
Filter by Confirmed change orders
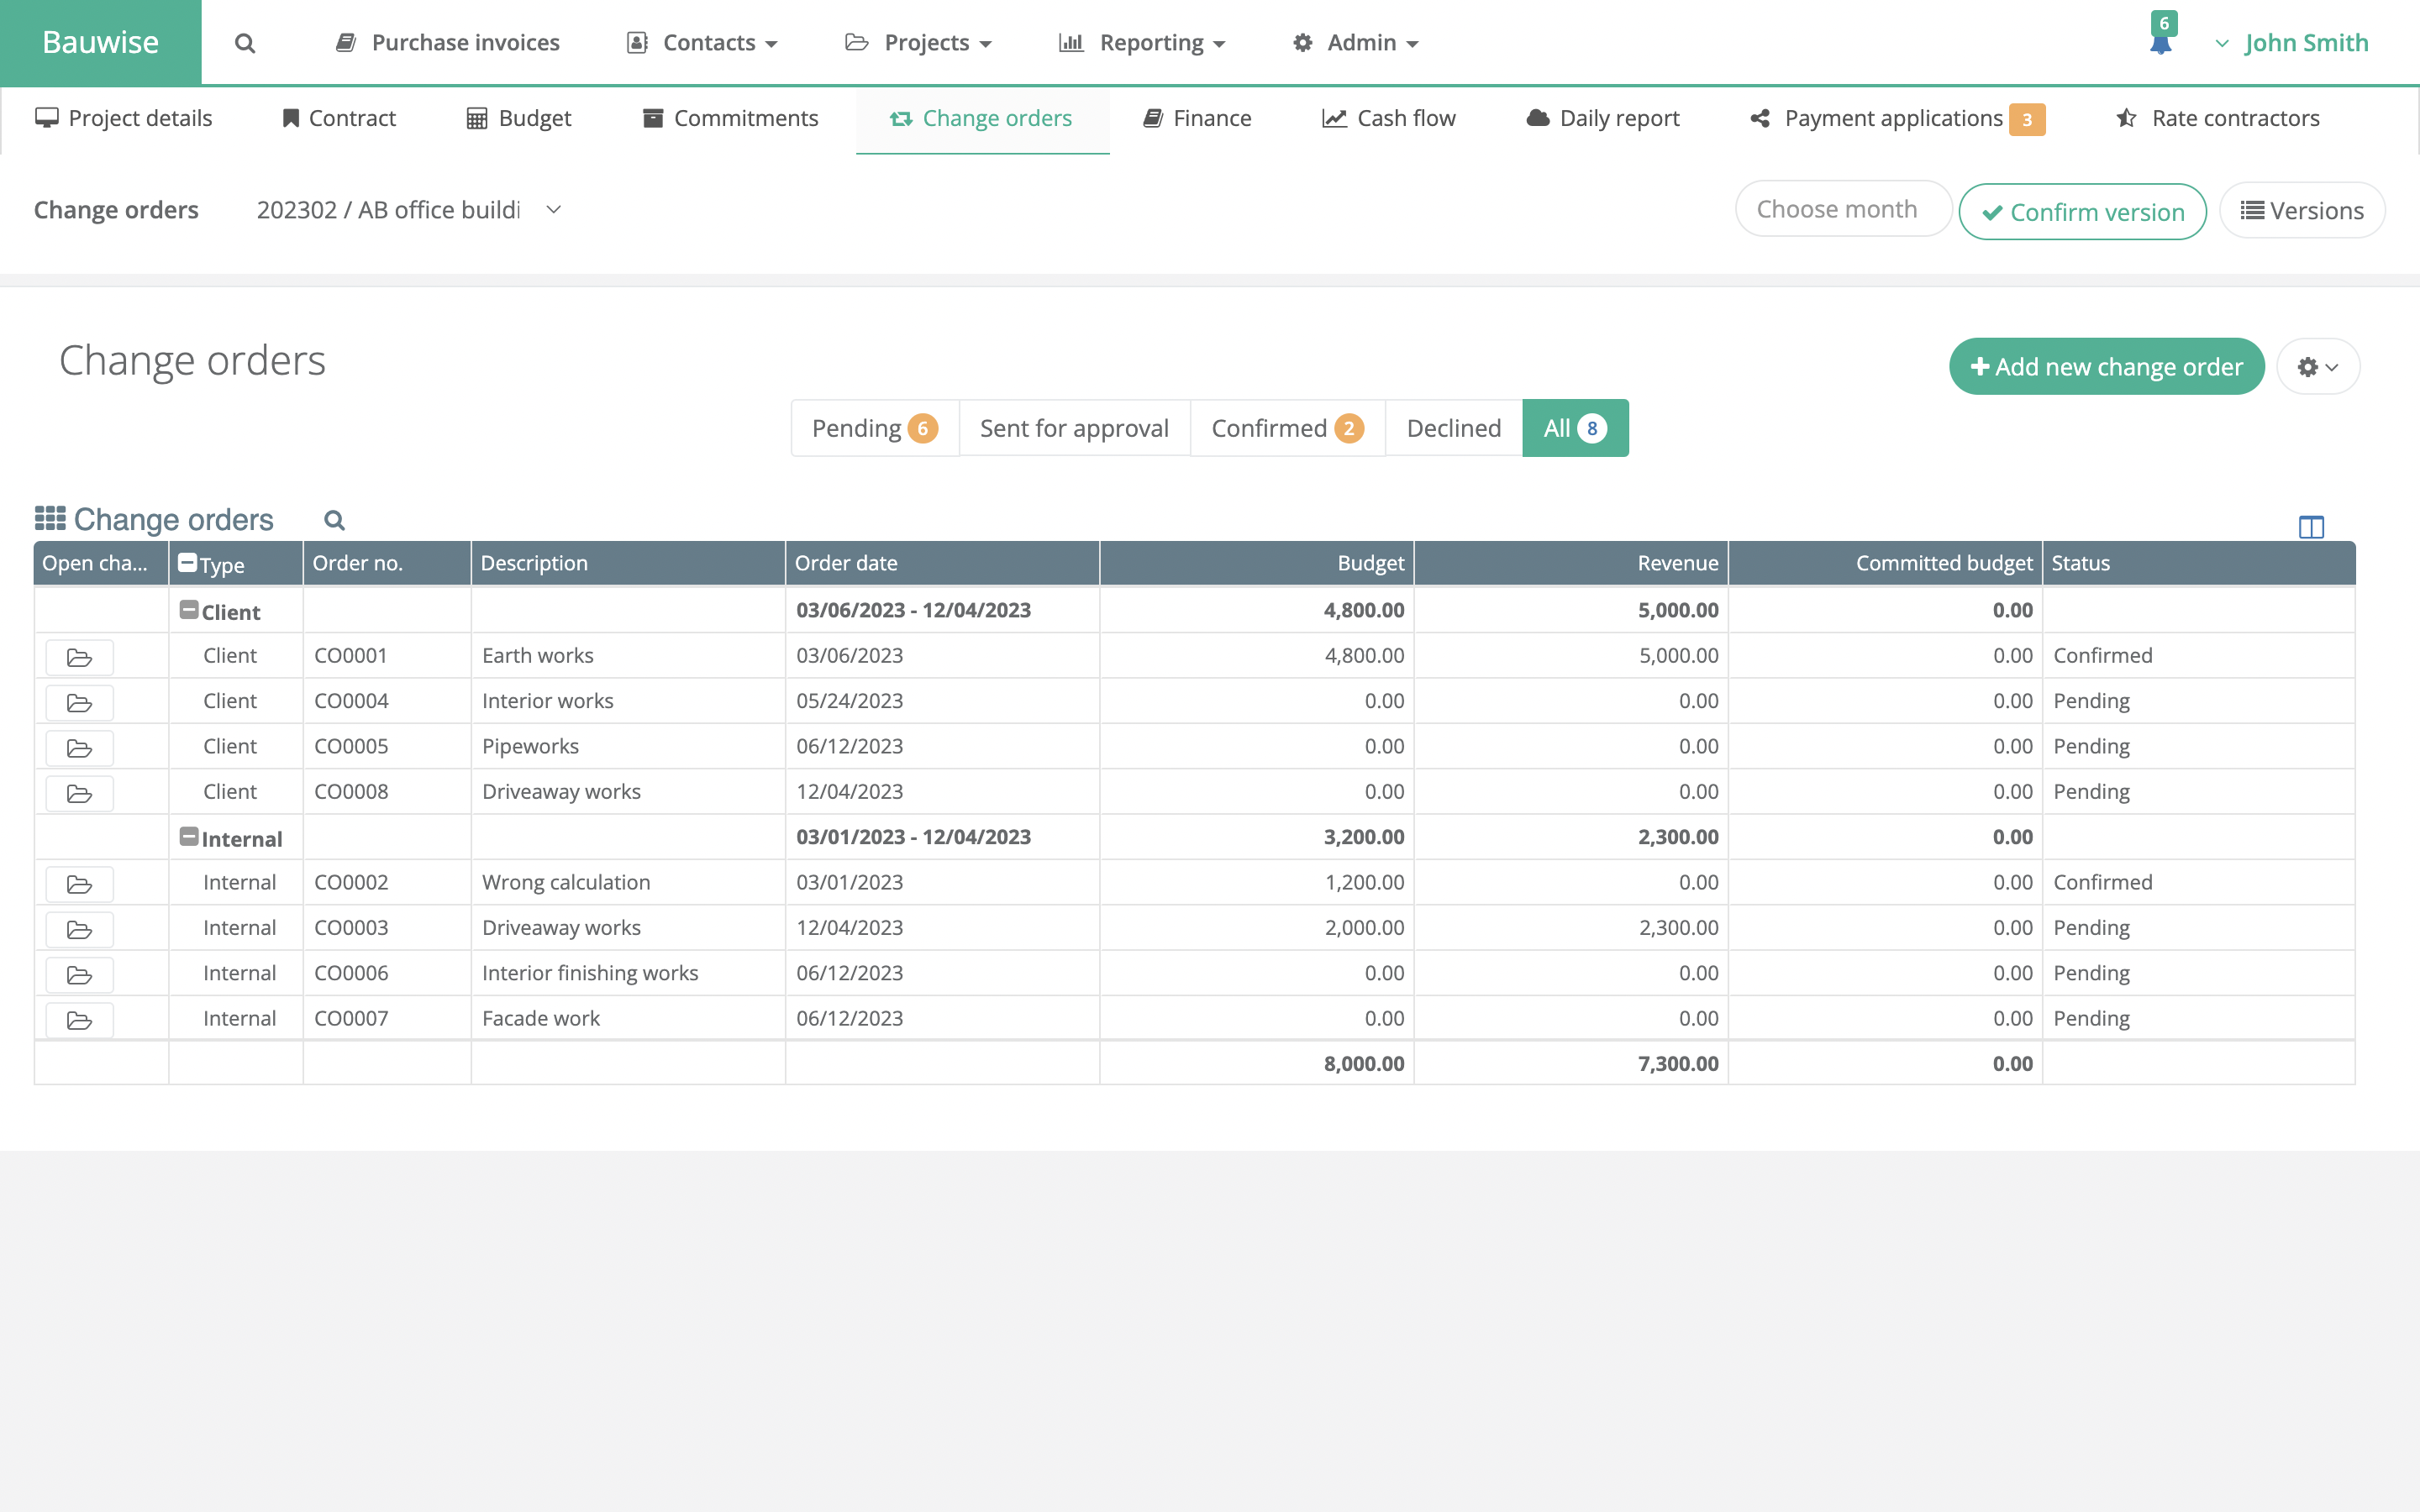1288,428
